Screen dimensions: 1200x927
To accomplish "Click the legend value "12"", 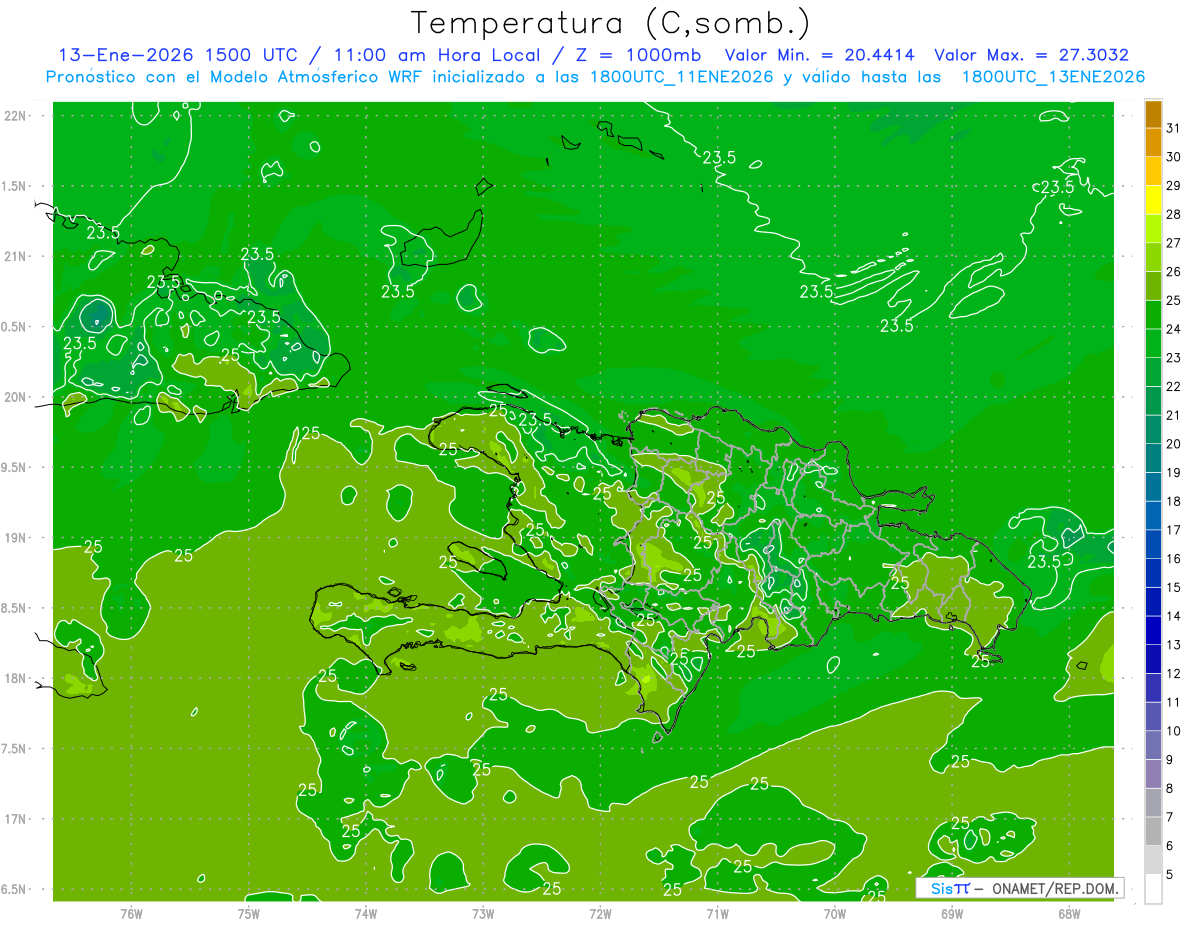I will [1174, 673].
